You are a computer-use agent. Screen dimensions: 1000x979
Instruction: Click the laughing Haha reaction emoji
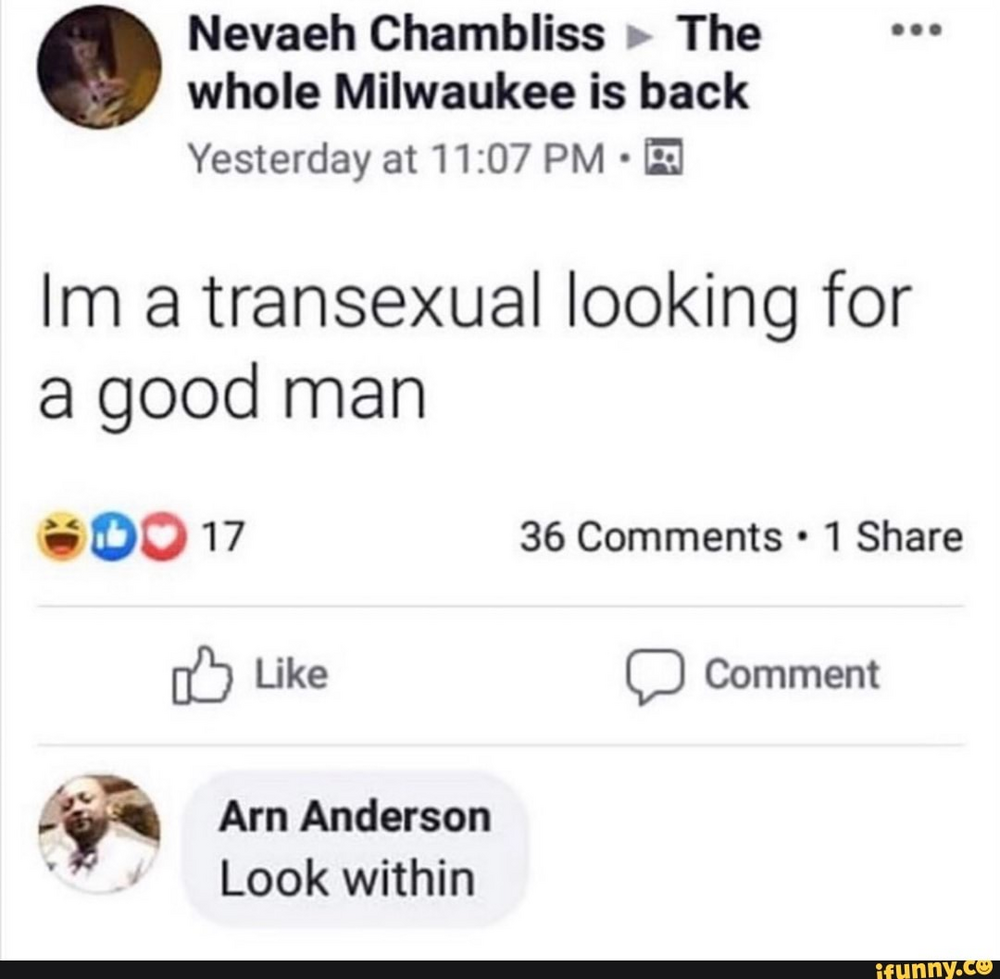click(x=62, y=538)
